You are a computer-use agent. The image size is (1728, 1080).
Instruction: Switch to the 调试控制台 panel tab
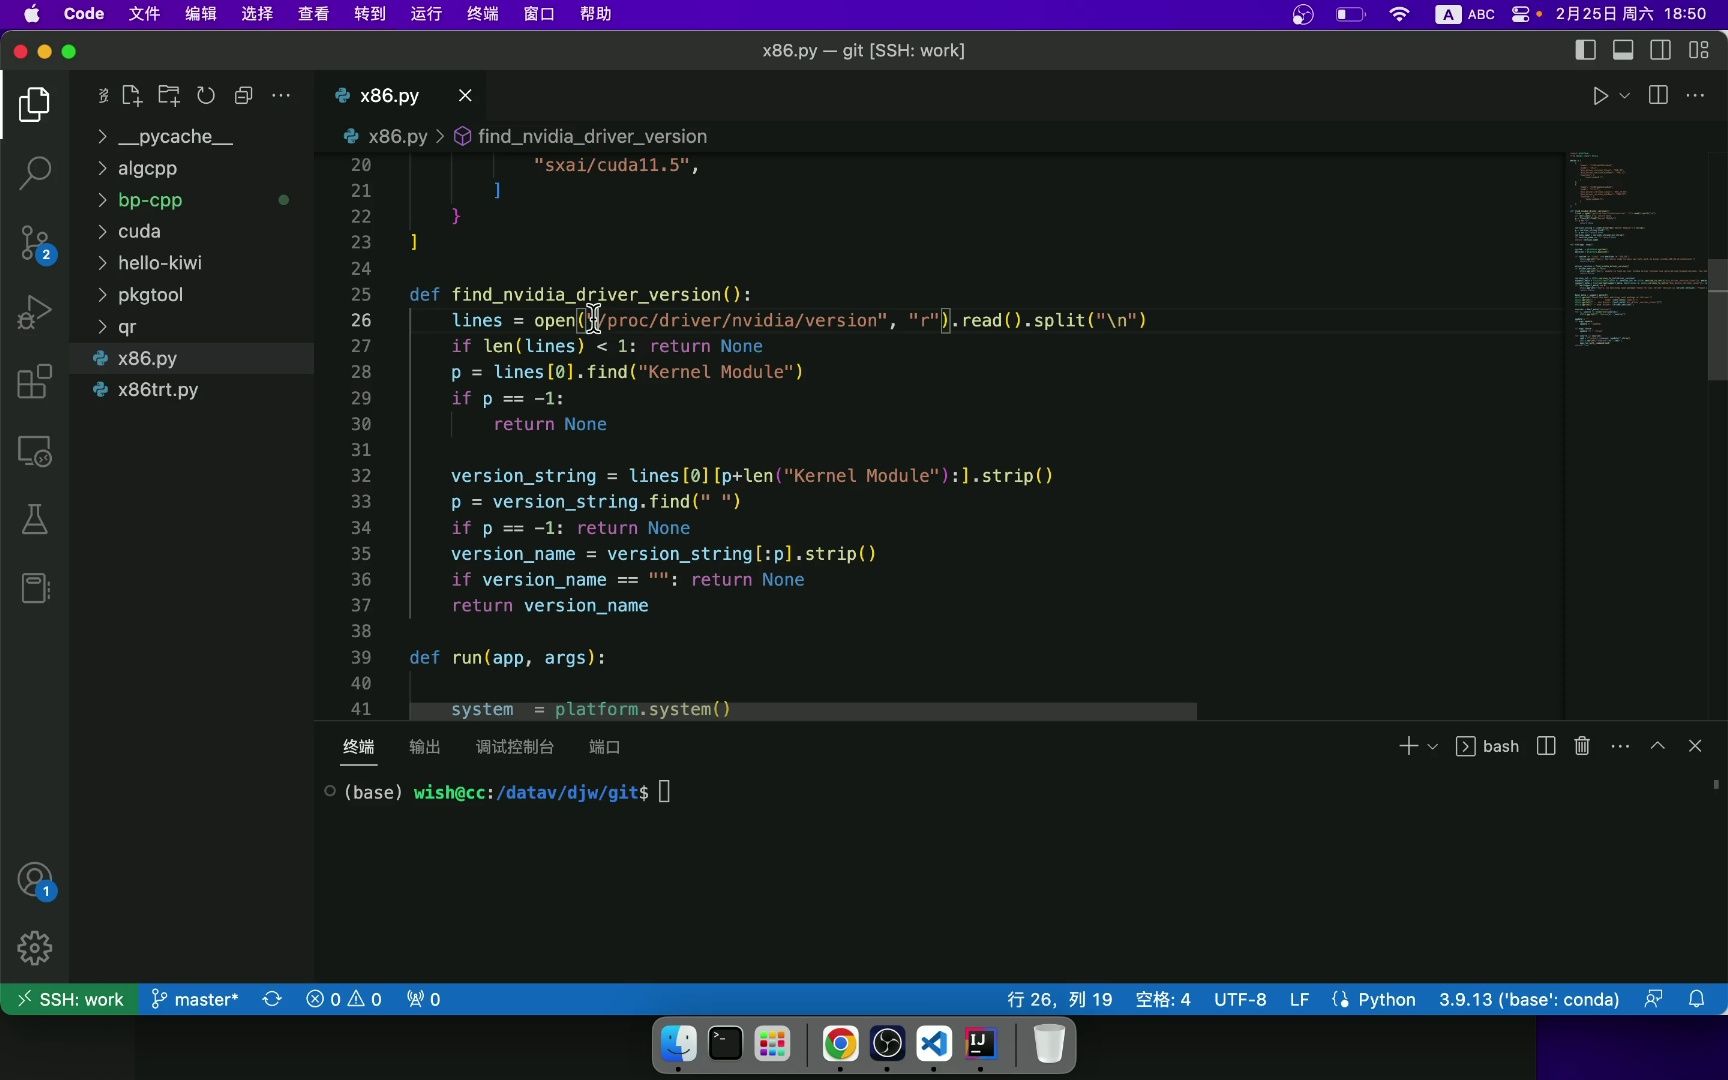[514, 746]
